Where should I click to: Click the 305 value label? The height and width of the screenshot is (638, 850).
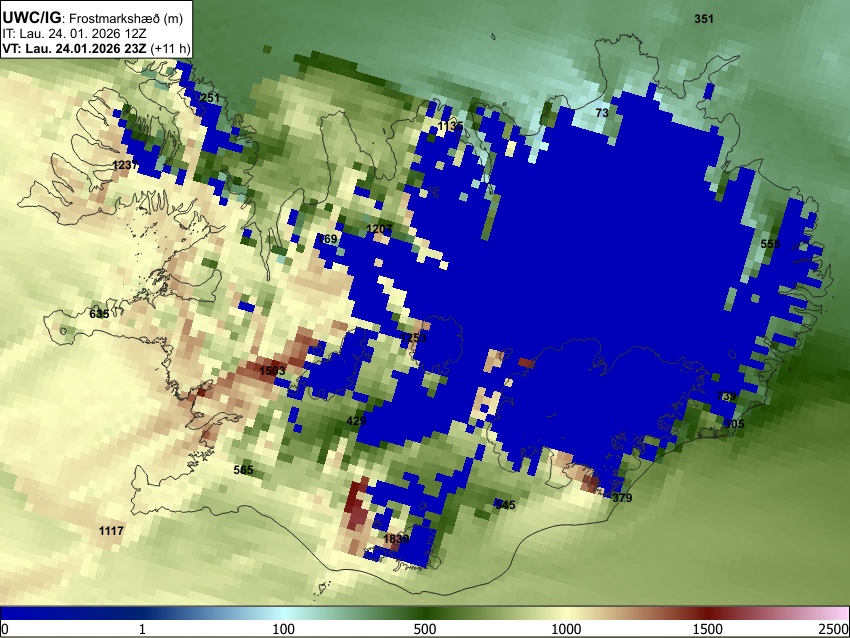coord(734,424)
